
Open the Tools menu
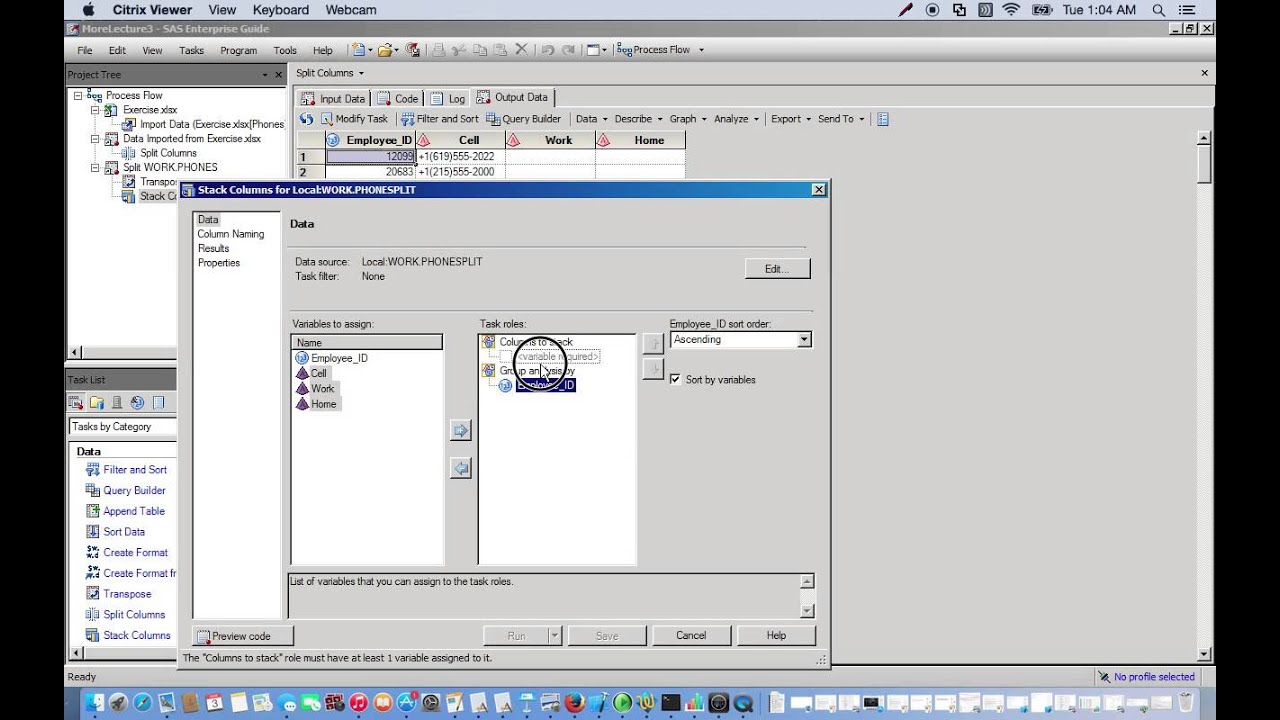285,50
